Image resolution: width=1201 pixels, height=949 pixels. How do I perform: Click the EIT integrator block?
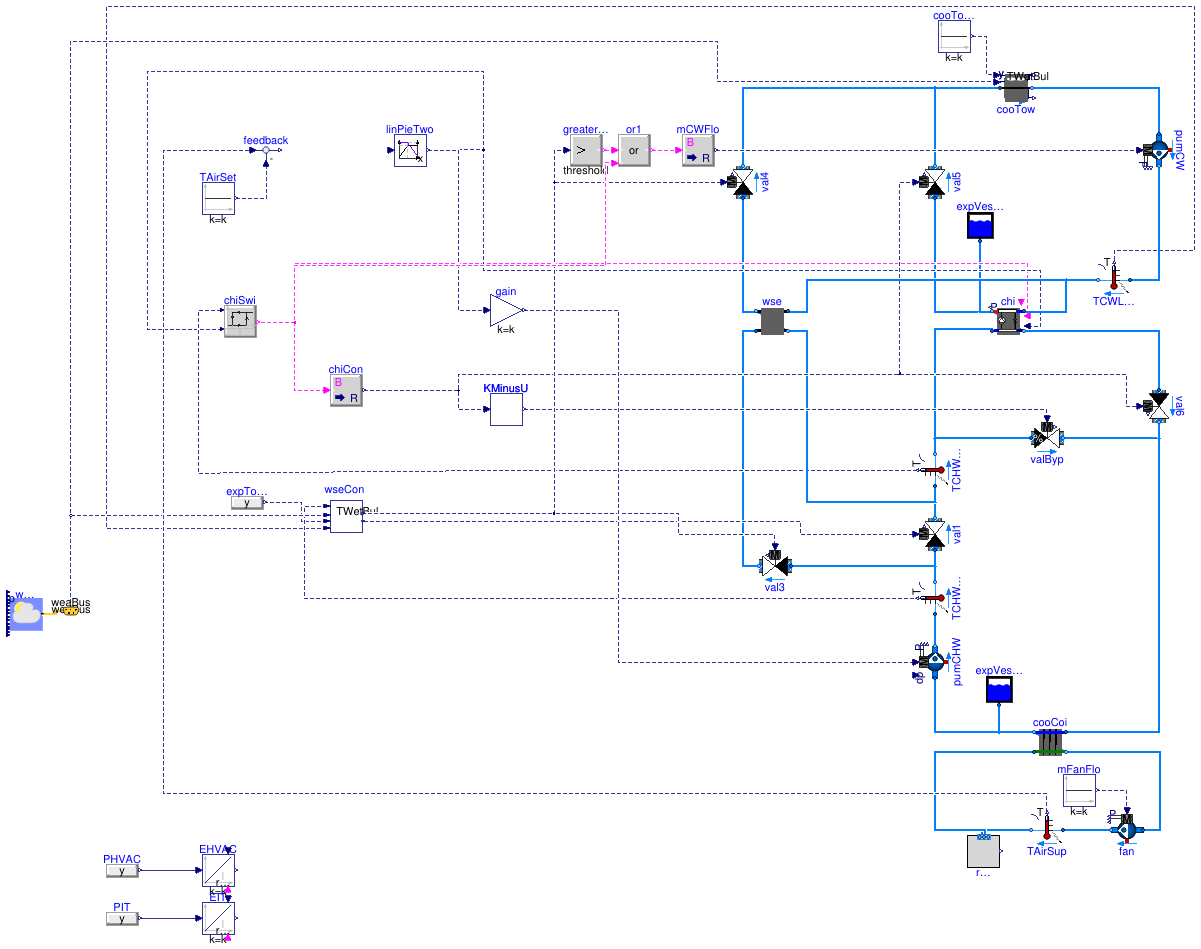(x=218, y=918)
